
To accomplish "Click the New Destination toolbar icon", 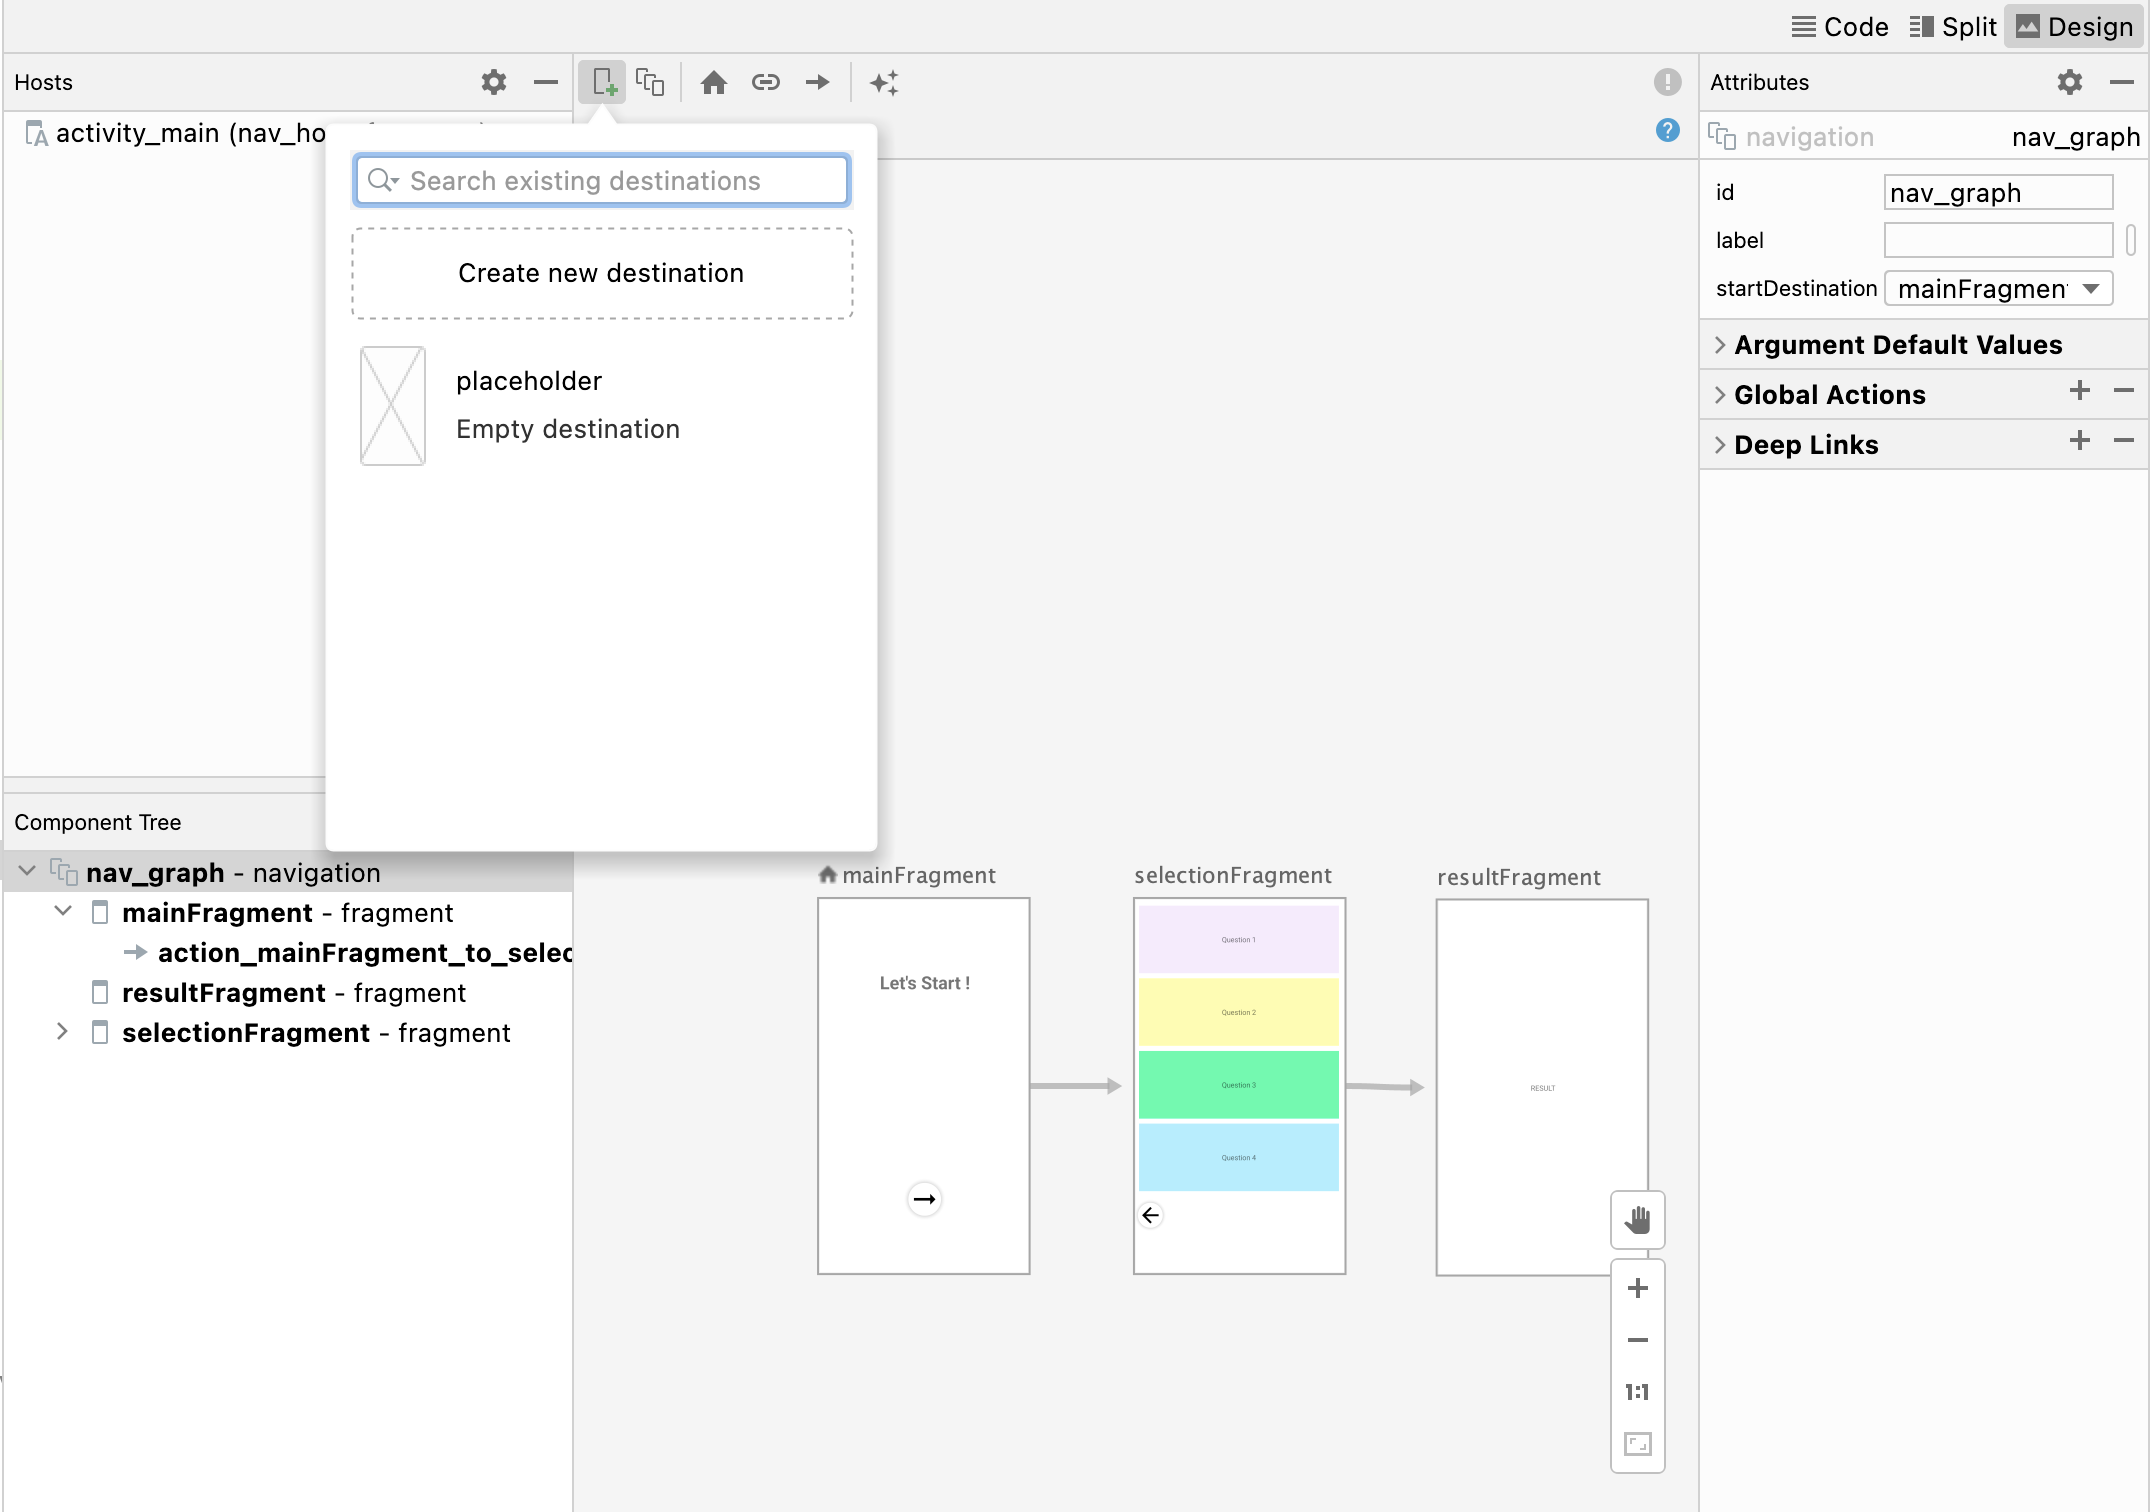I will click(x=602, y=82).
